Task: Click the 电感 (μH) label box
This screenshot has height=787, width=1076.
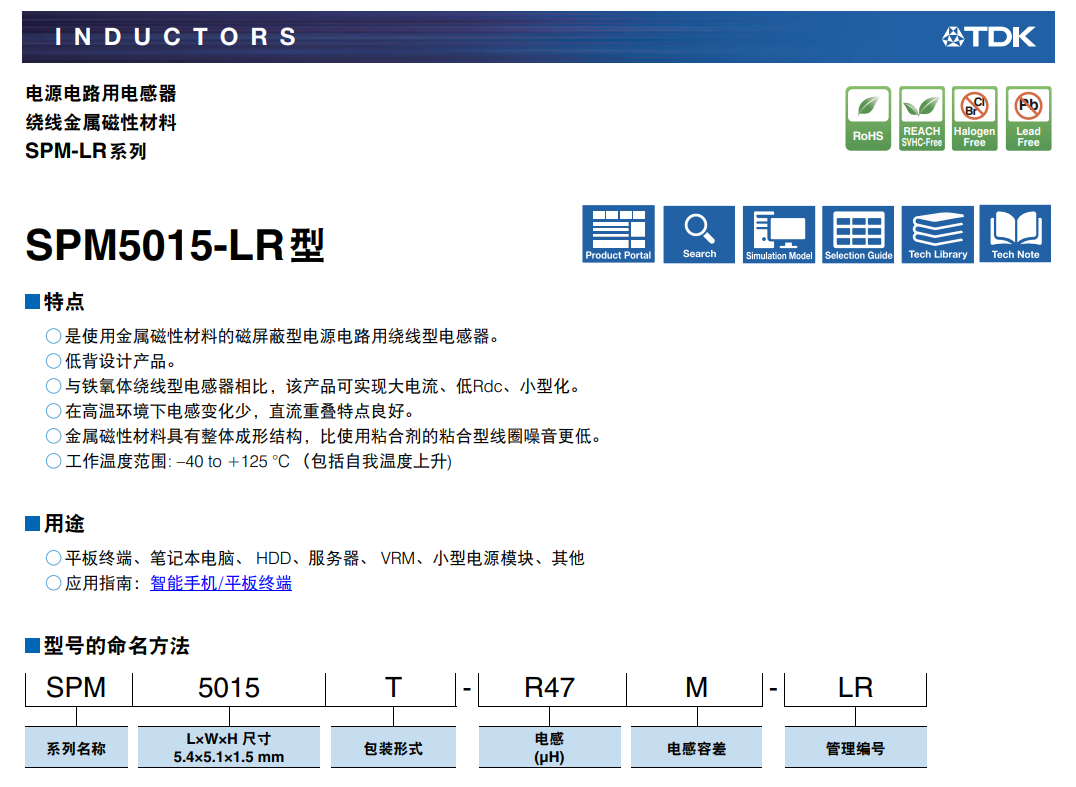Action: point(550,747)
